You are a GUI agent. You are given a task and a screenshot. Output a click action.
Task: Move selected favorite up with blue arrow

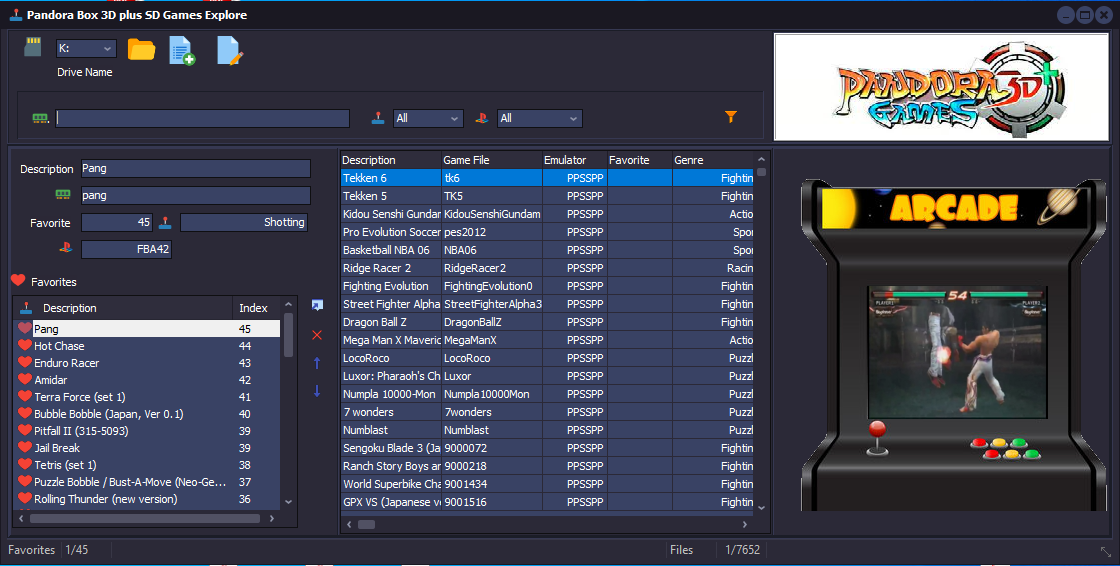(317, 363)
